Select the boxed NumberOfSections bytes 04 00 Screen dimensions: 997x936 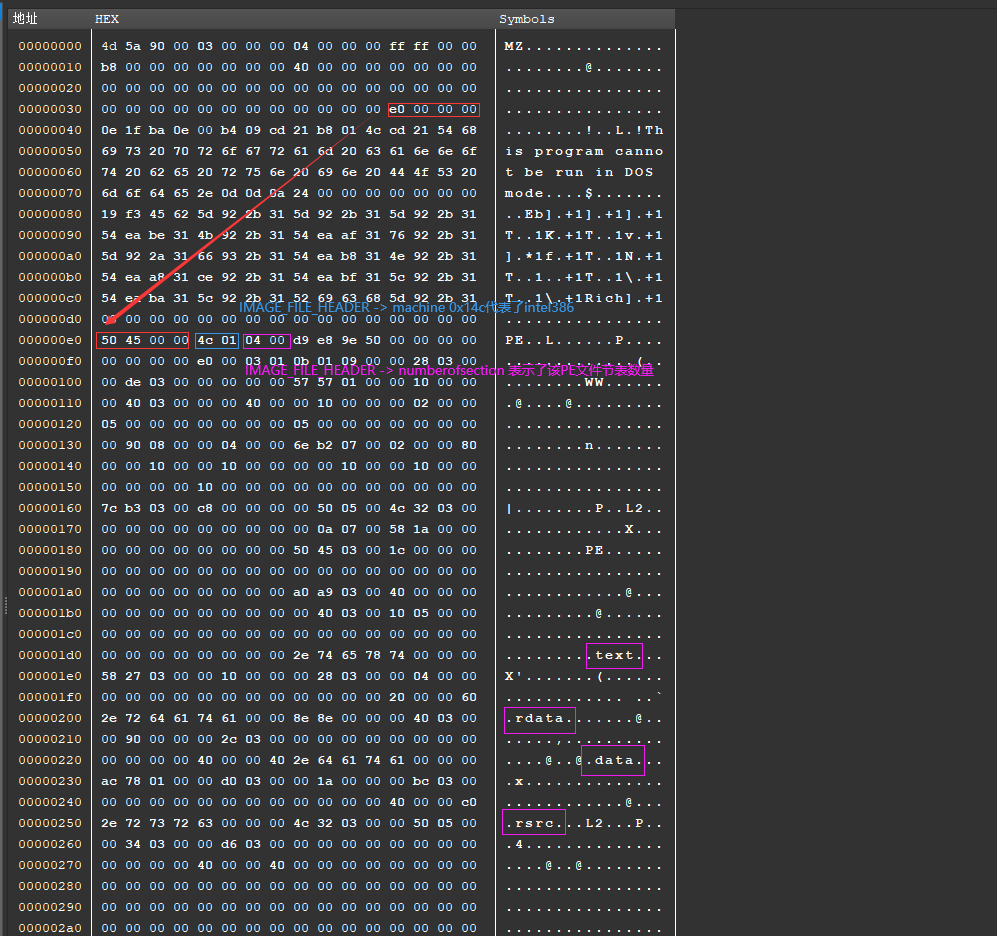[x=266, y=340]
